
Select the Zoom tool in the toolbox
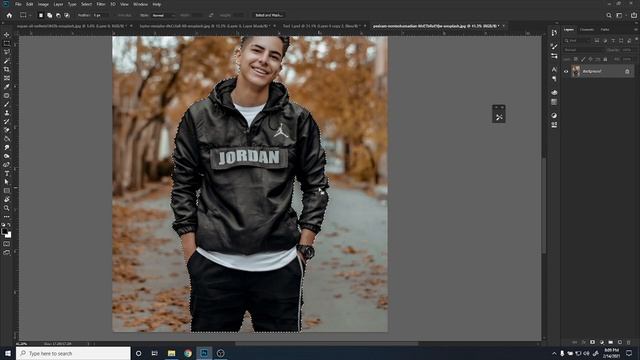[x=7, y=208]
